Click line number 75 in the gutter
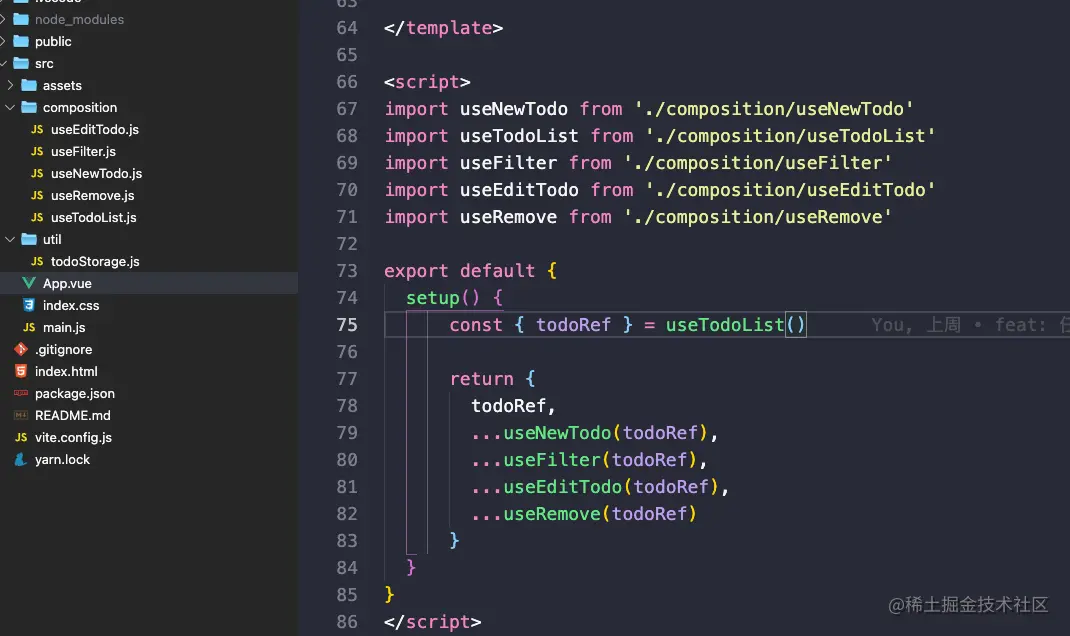Viewport: 1070px width, 636px height. point(347,325)
